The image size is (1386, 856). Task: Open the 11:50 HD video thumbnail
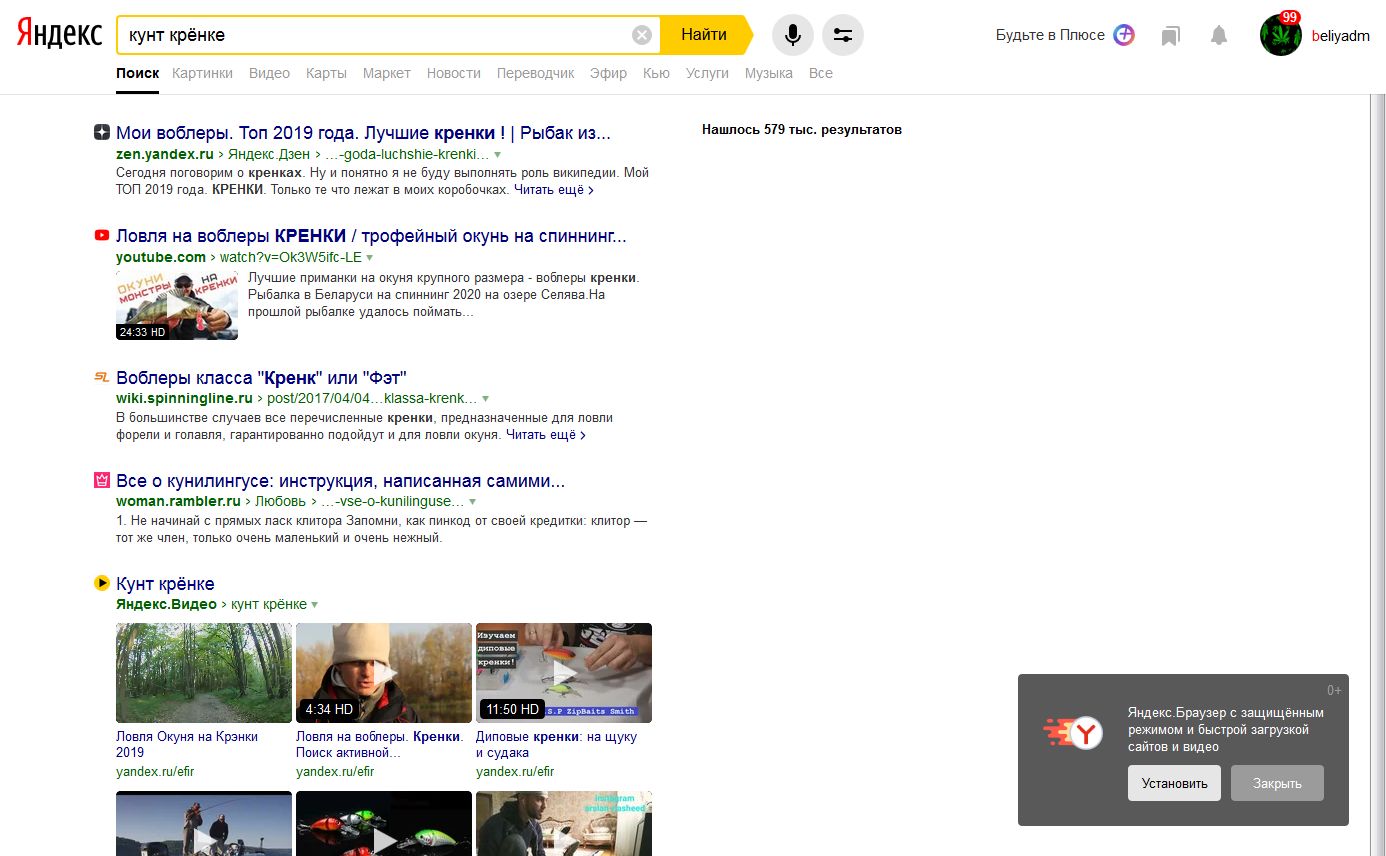(x=564, y=673)
